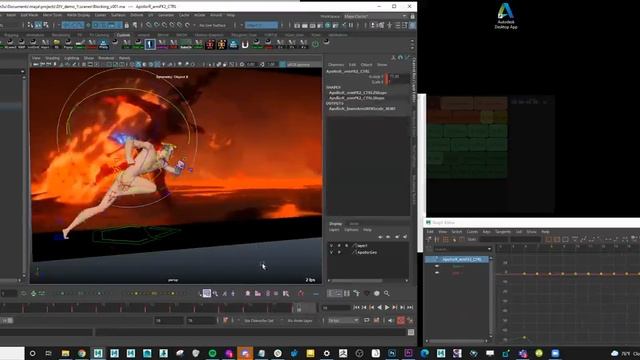
Task: Open the Autodesk Desktop App shortcut
Action: pos(506,16)
